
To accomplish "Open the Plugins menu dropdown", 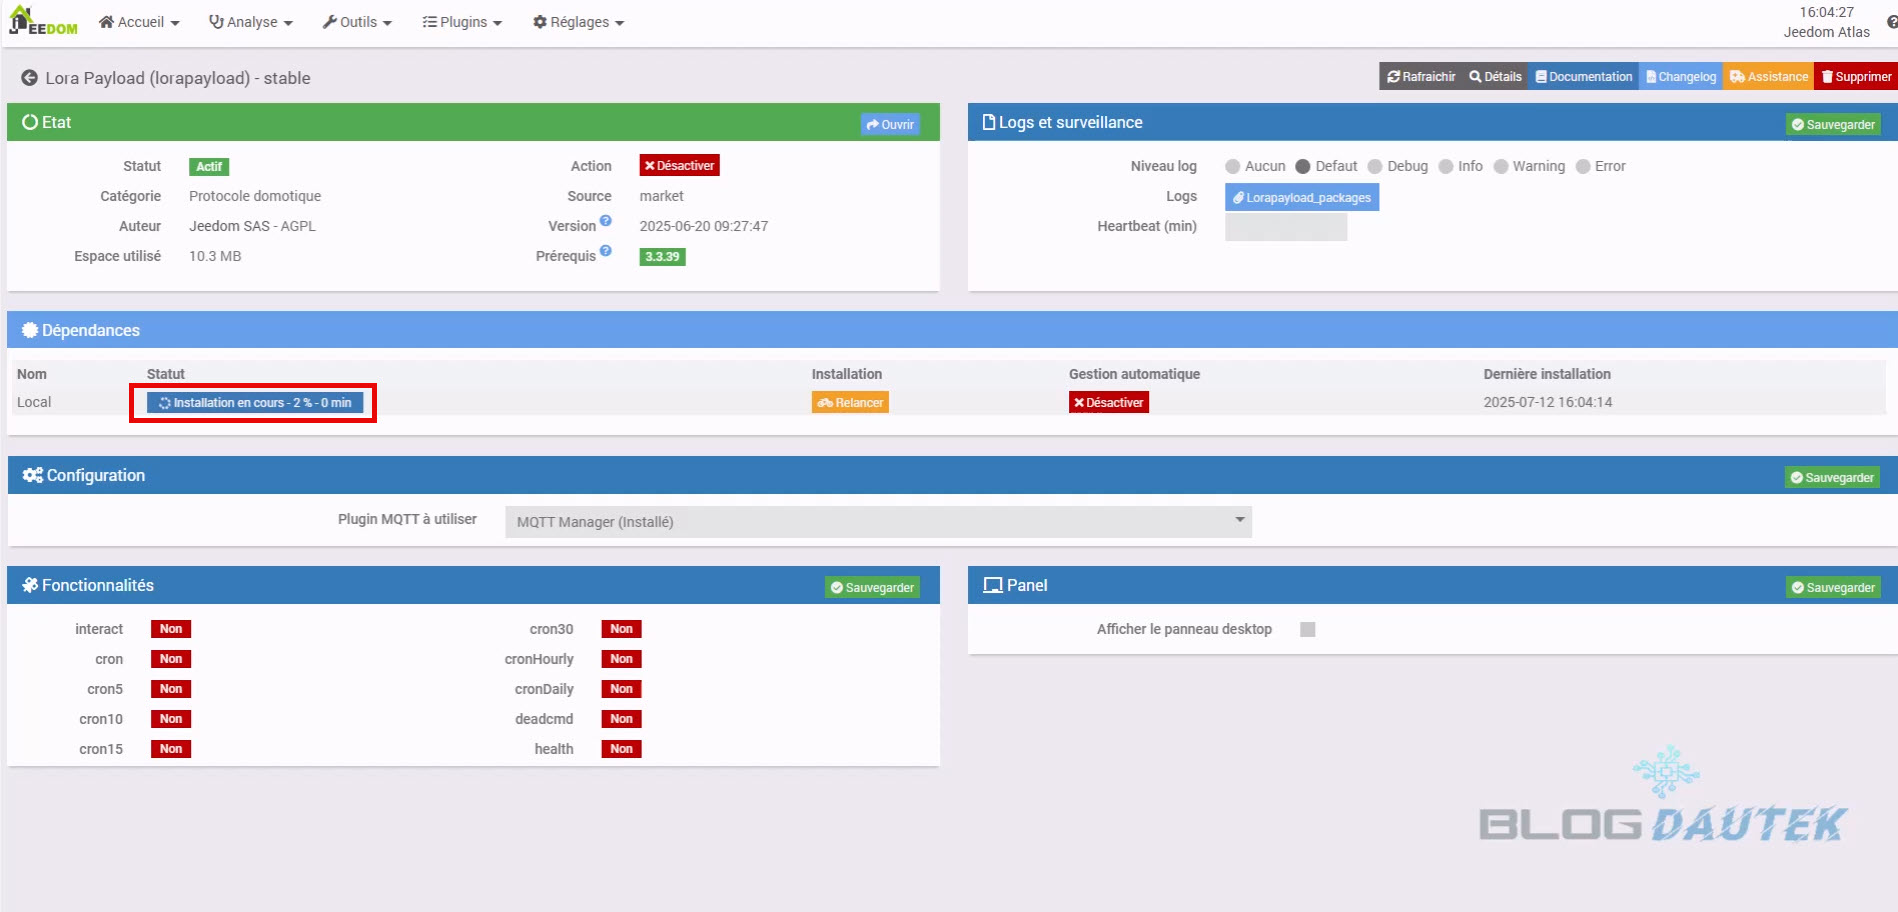I will tap(462, 22).
